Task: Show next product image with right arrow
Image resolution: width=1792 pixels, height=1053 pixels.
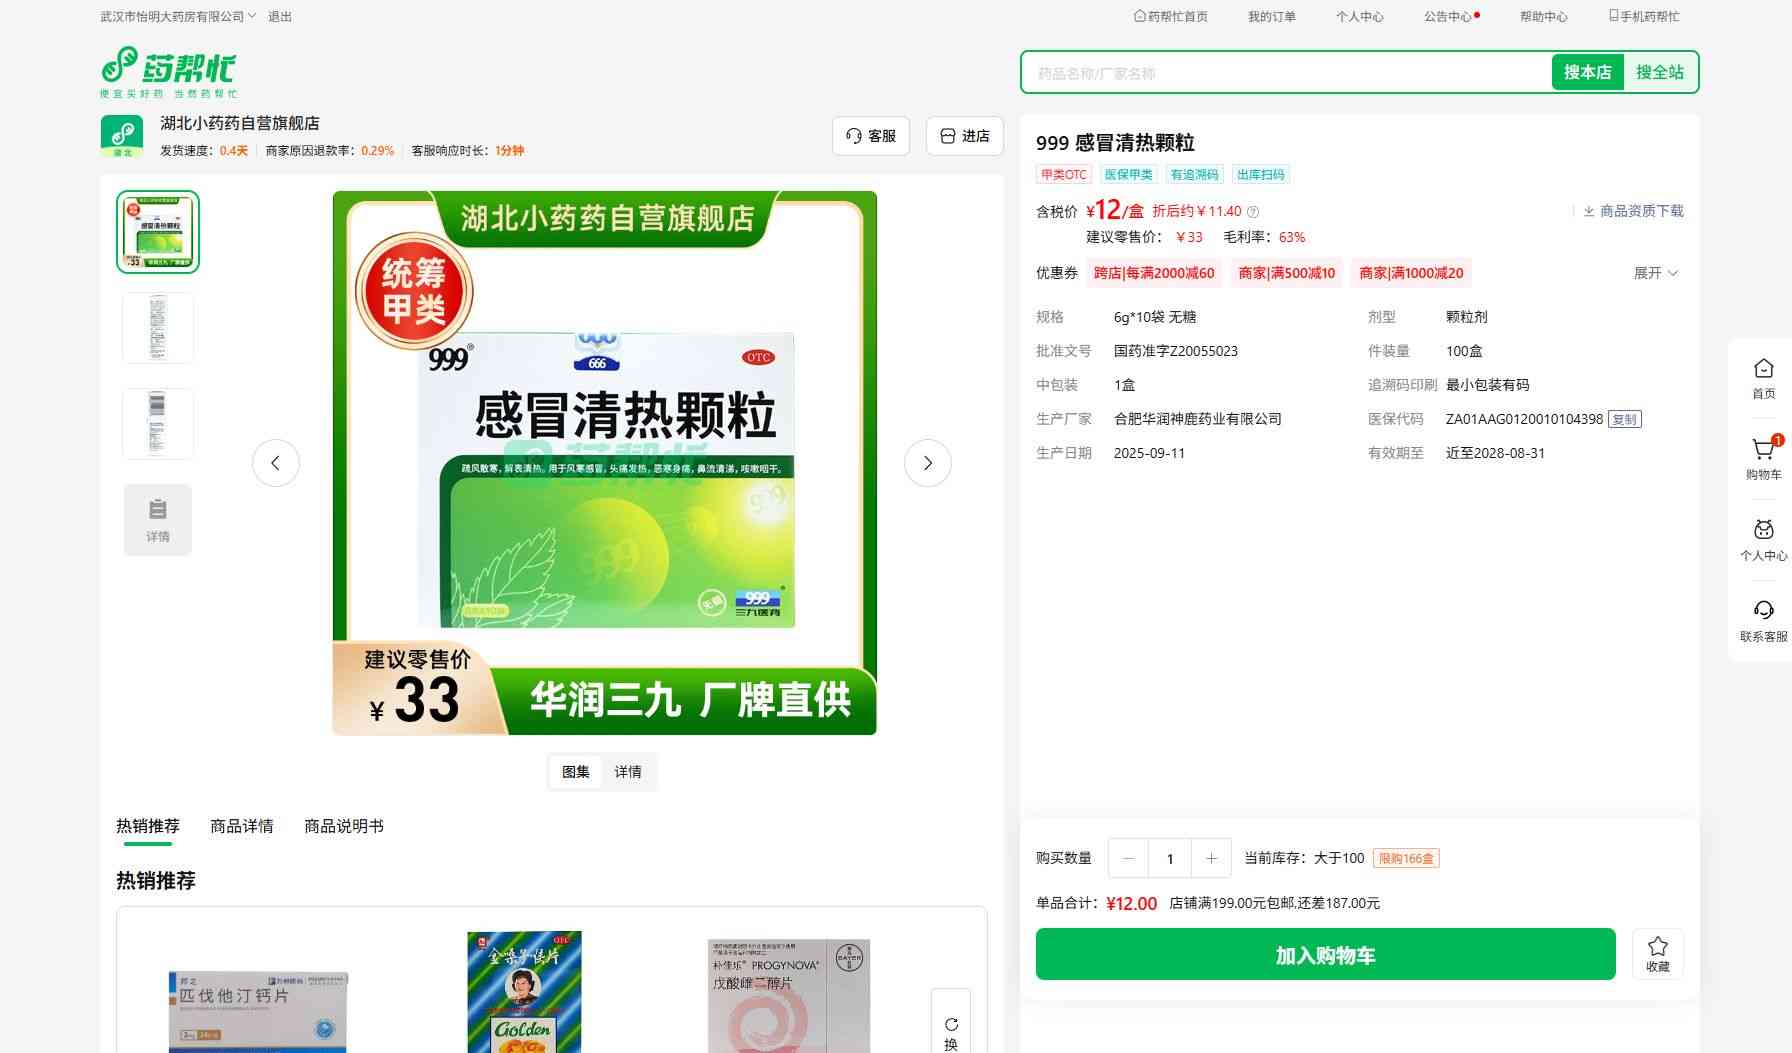Action: 927,463
